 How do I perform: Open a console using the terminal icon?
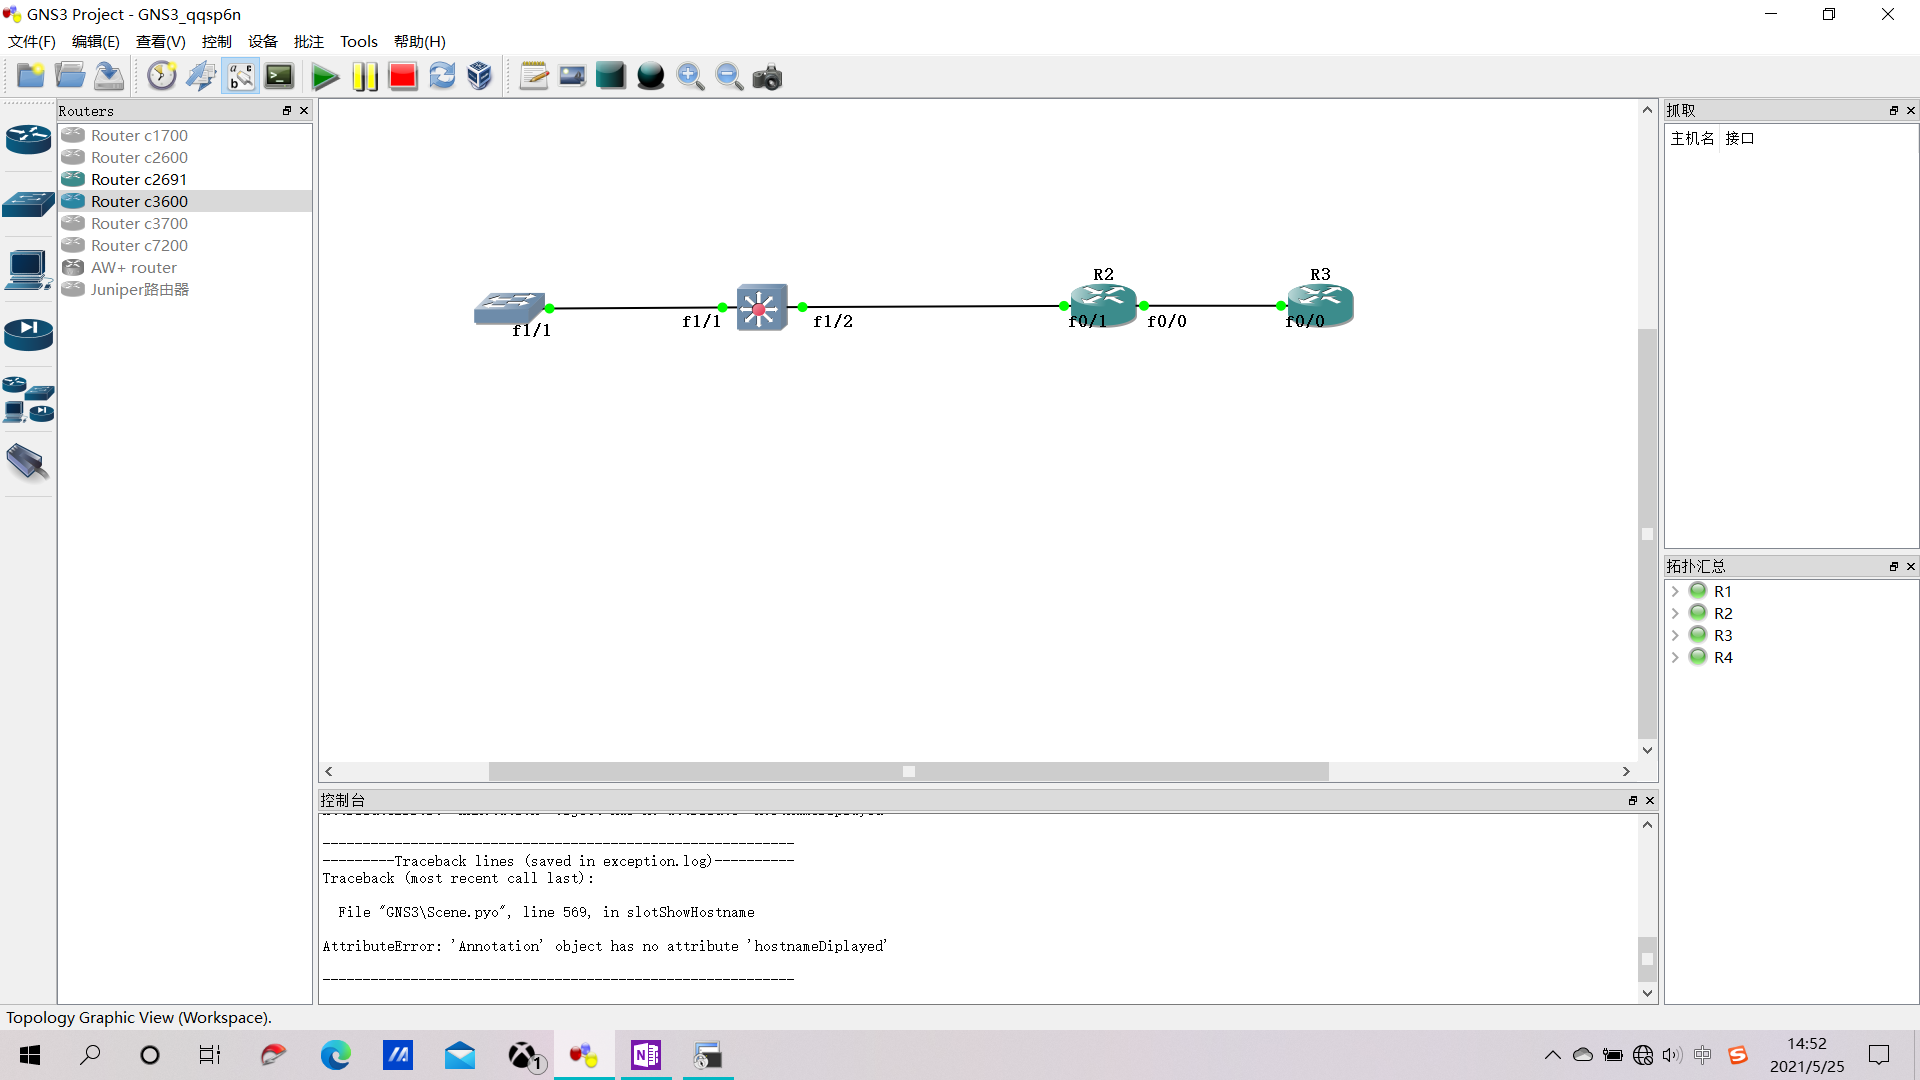[279, 75]
